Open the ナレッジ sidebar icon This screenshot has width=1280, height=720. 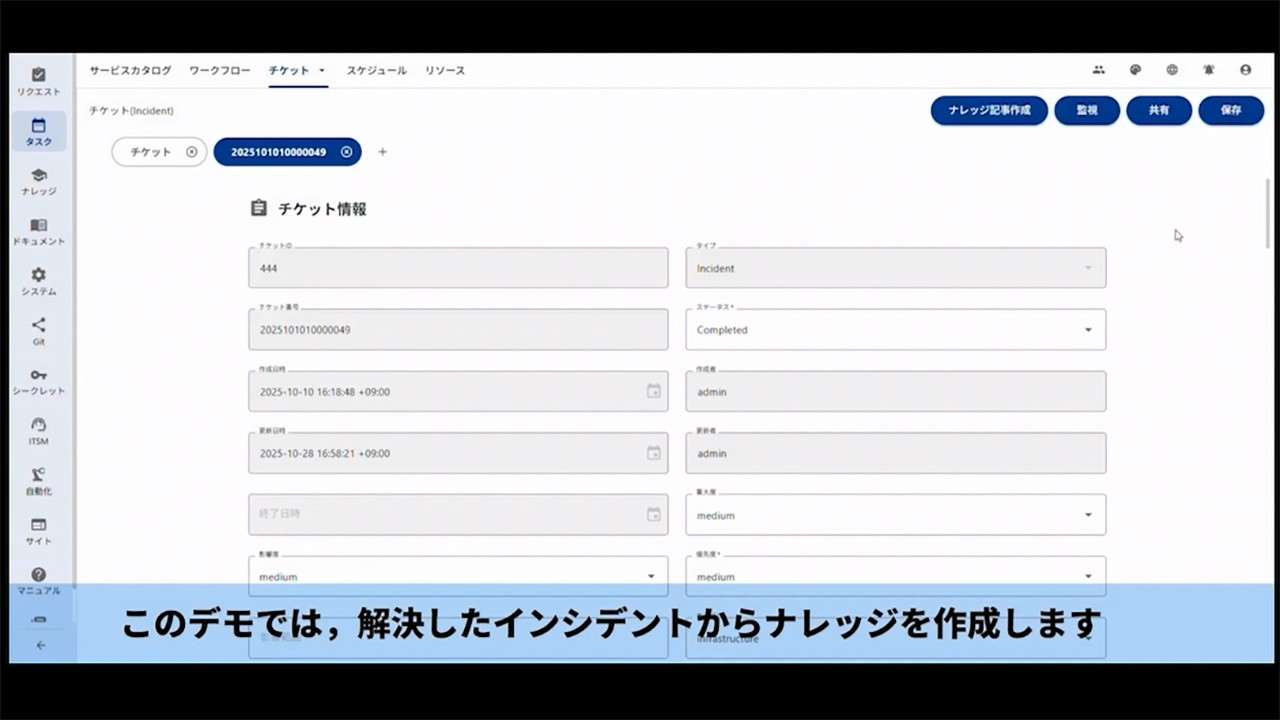(38, 181)
